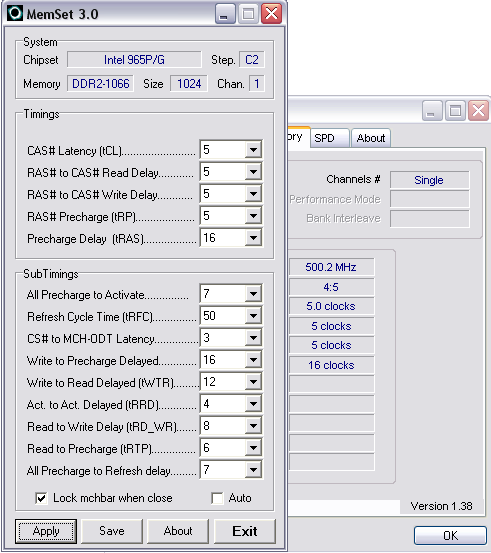Click the Single channels value

(x=430, y=180)
